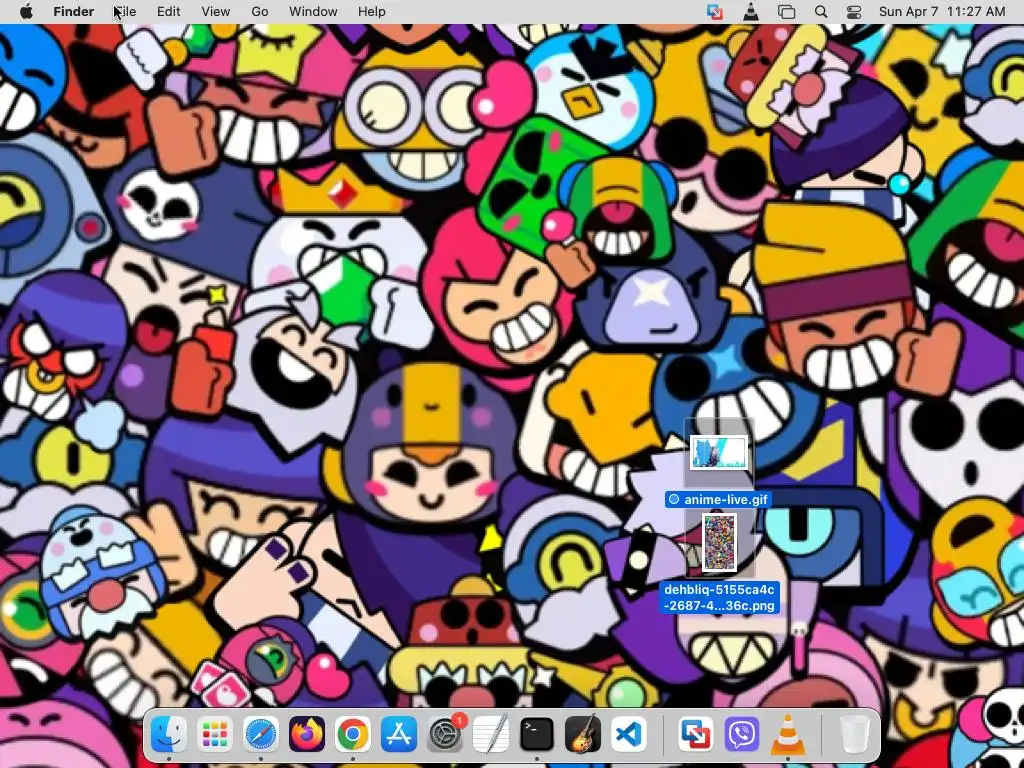1024x768 pixels.
Task: Open the window mirroring menu bar icon
Action: (x=786, y=12)
